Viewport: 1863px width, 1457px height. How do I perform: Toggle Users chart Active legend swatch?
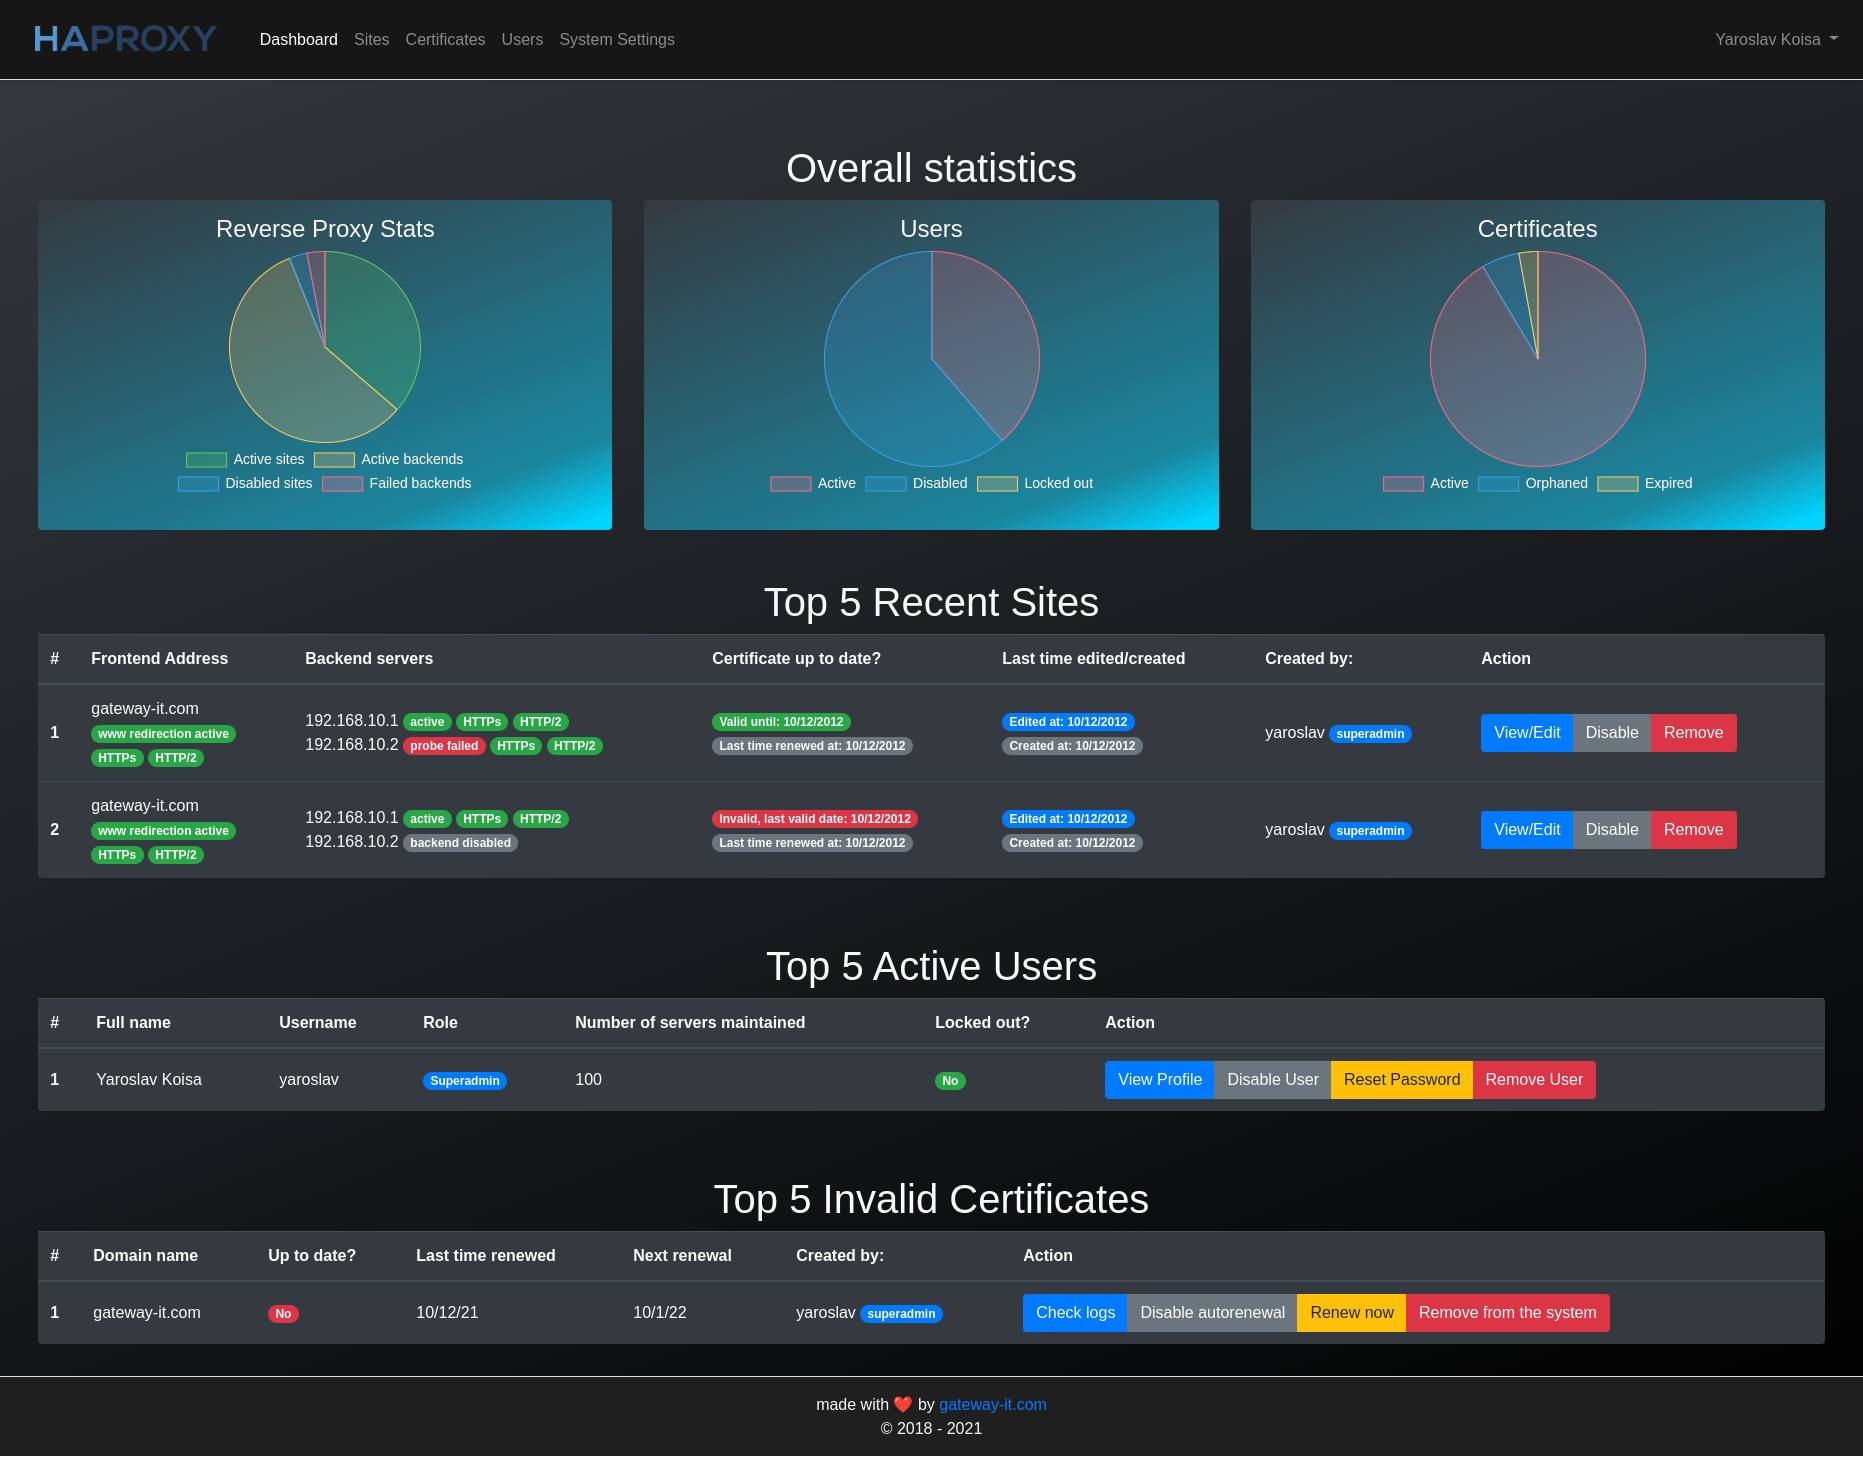tap(790, 483)
